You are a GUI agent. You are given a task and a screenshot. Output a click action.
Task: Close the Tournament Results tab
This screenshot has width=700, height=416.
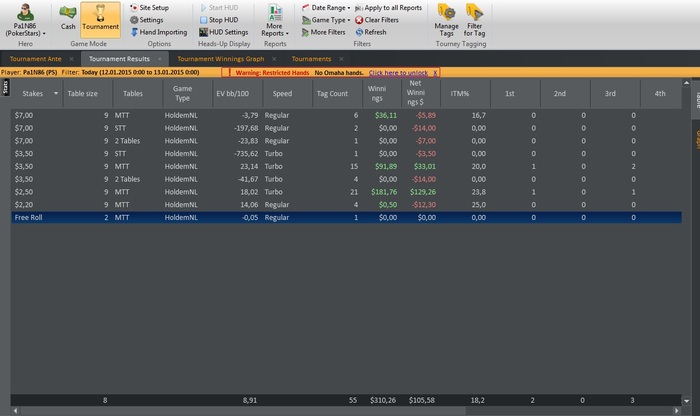pos(160,59)
